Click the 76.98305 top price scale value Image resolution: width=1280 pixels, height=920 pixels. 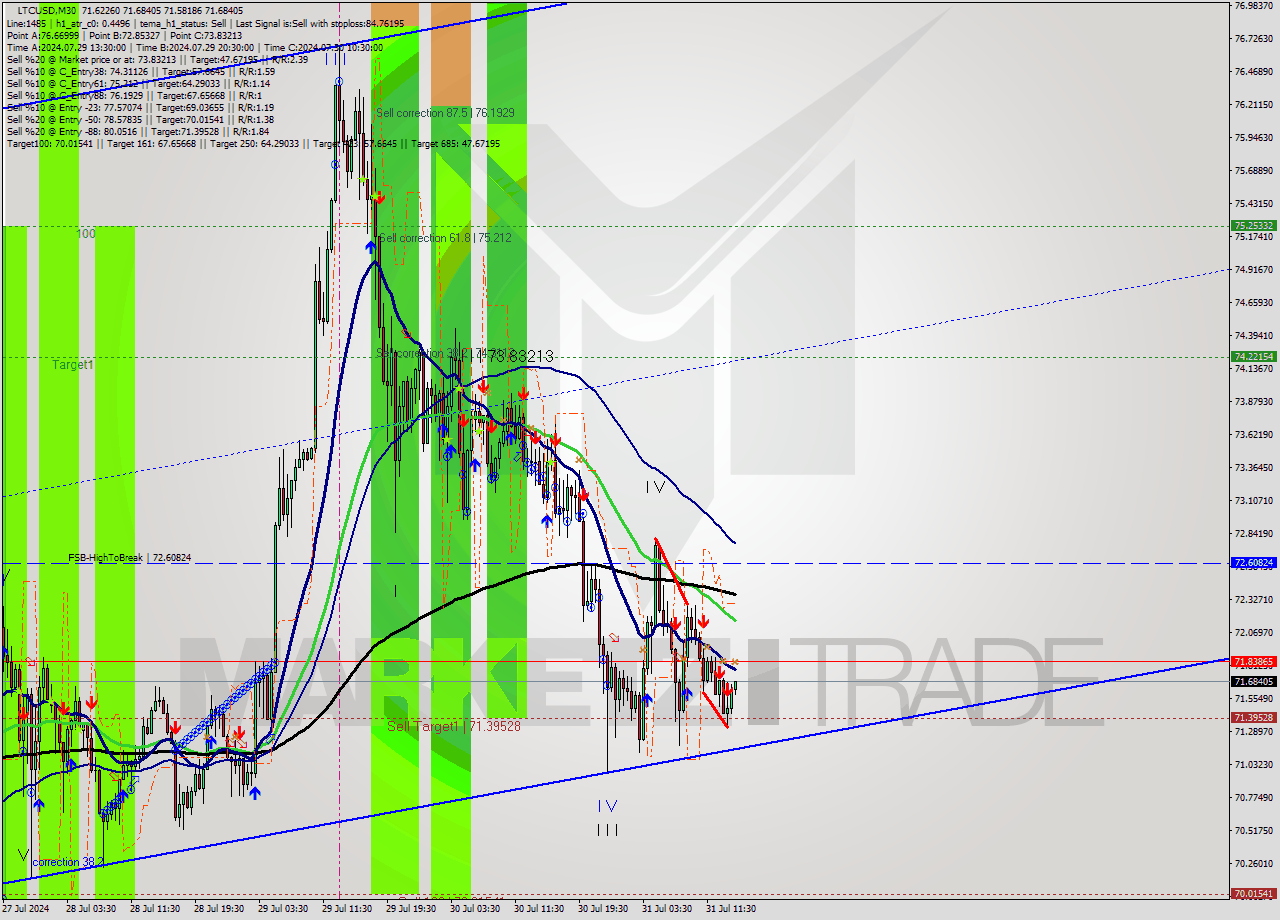(1253, 5)
